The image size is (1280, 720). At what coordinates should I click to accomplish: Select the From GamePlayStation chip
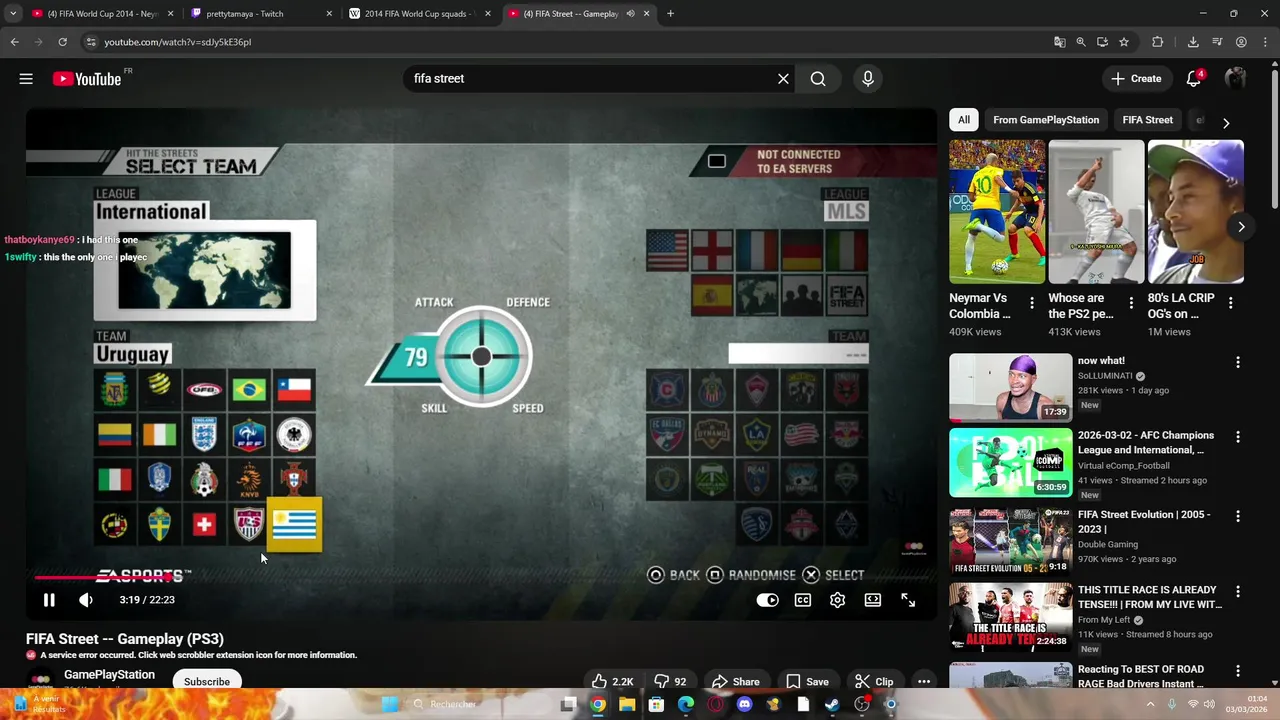tap(1046, 120)
